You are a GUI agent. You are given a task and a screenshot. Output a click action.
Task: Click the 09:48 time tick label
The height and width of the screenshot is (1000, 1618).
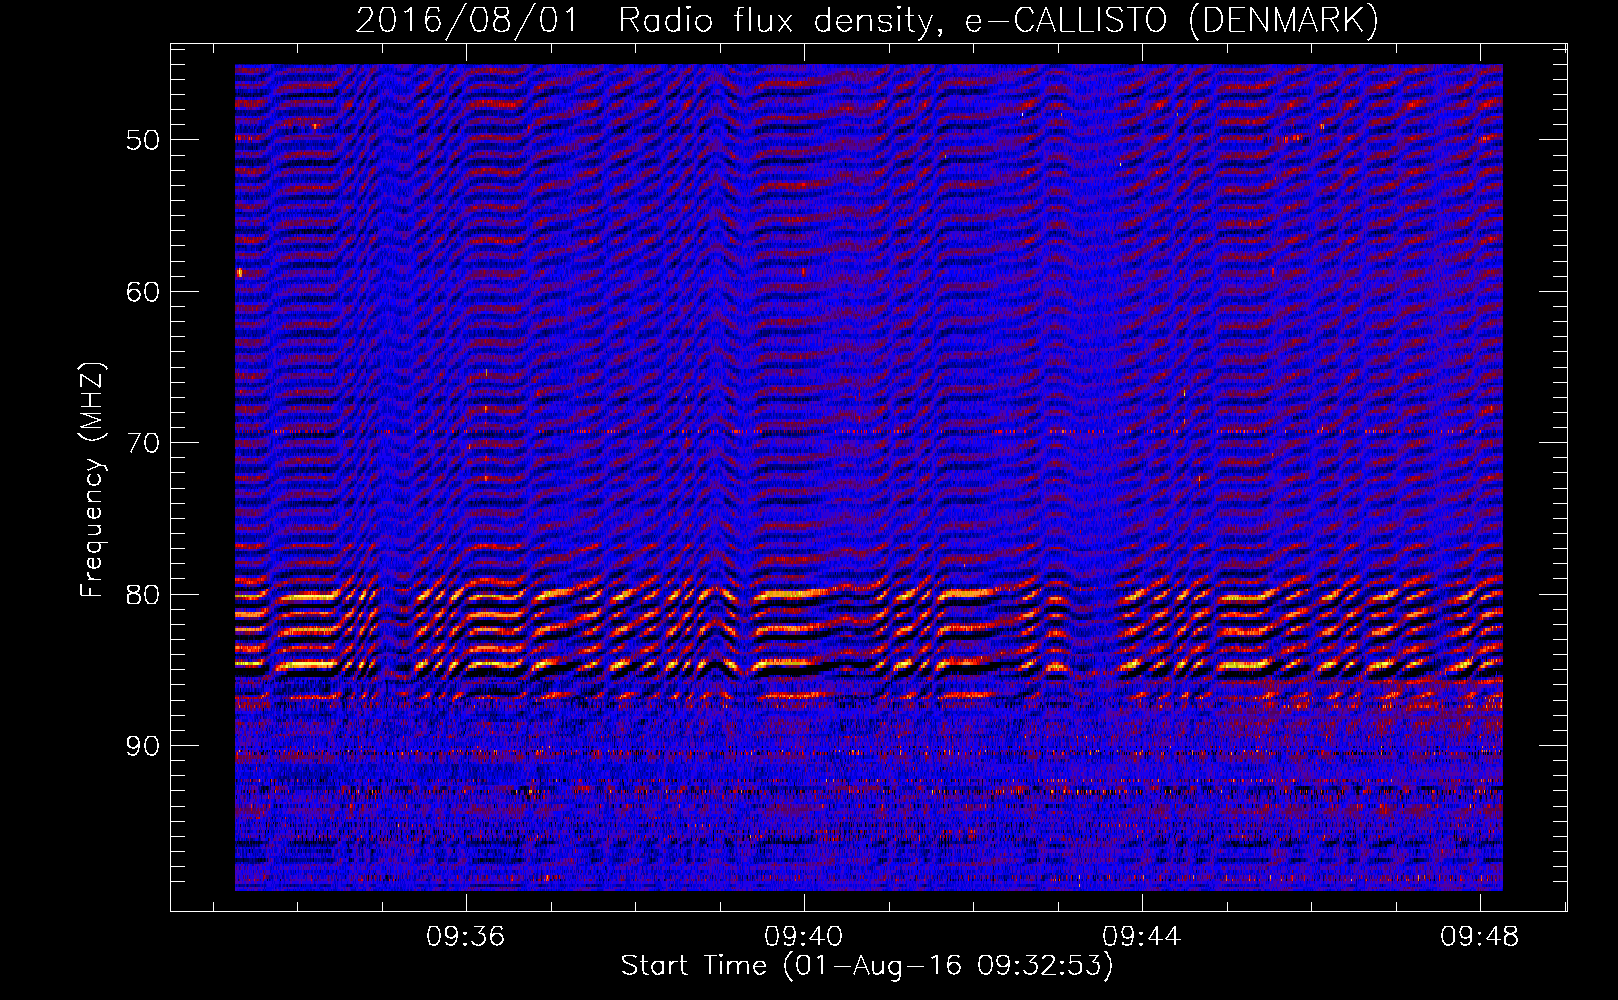(1479, 937)
